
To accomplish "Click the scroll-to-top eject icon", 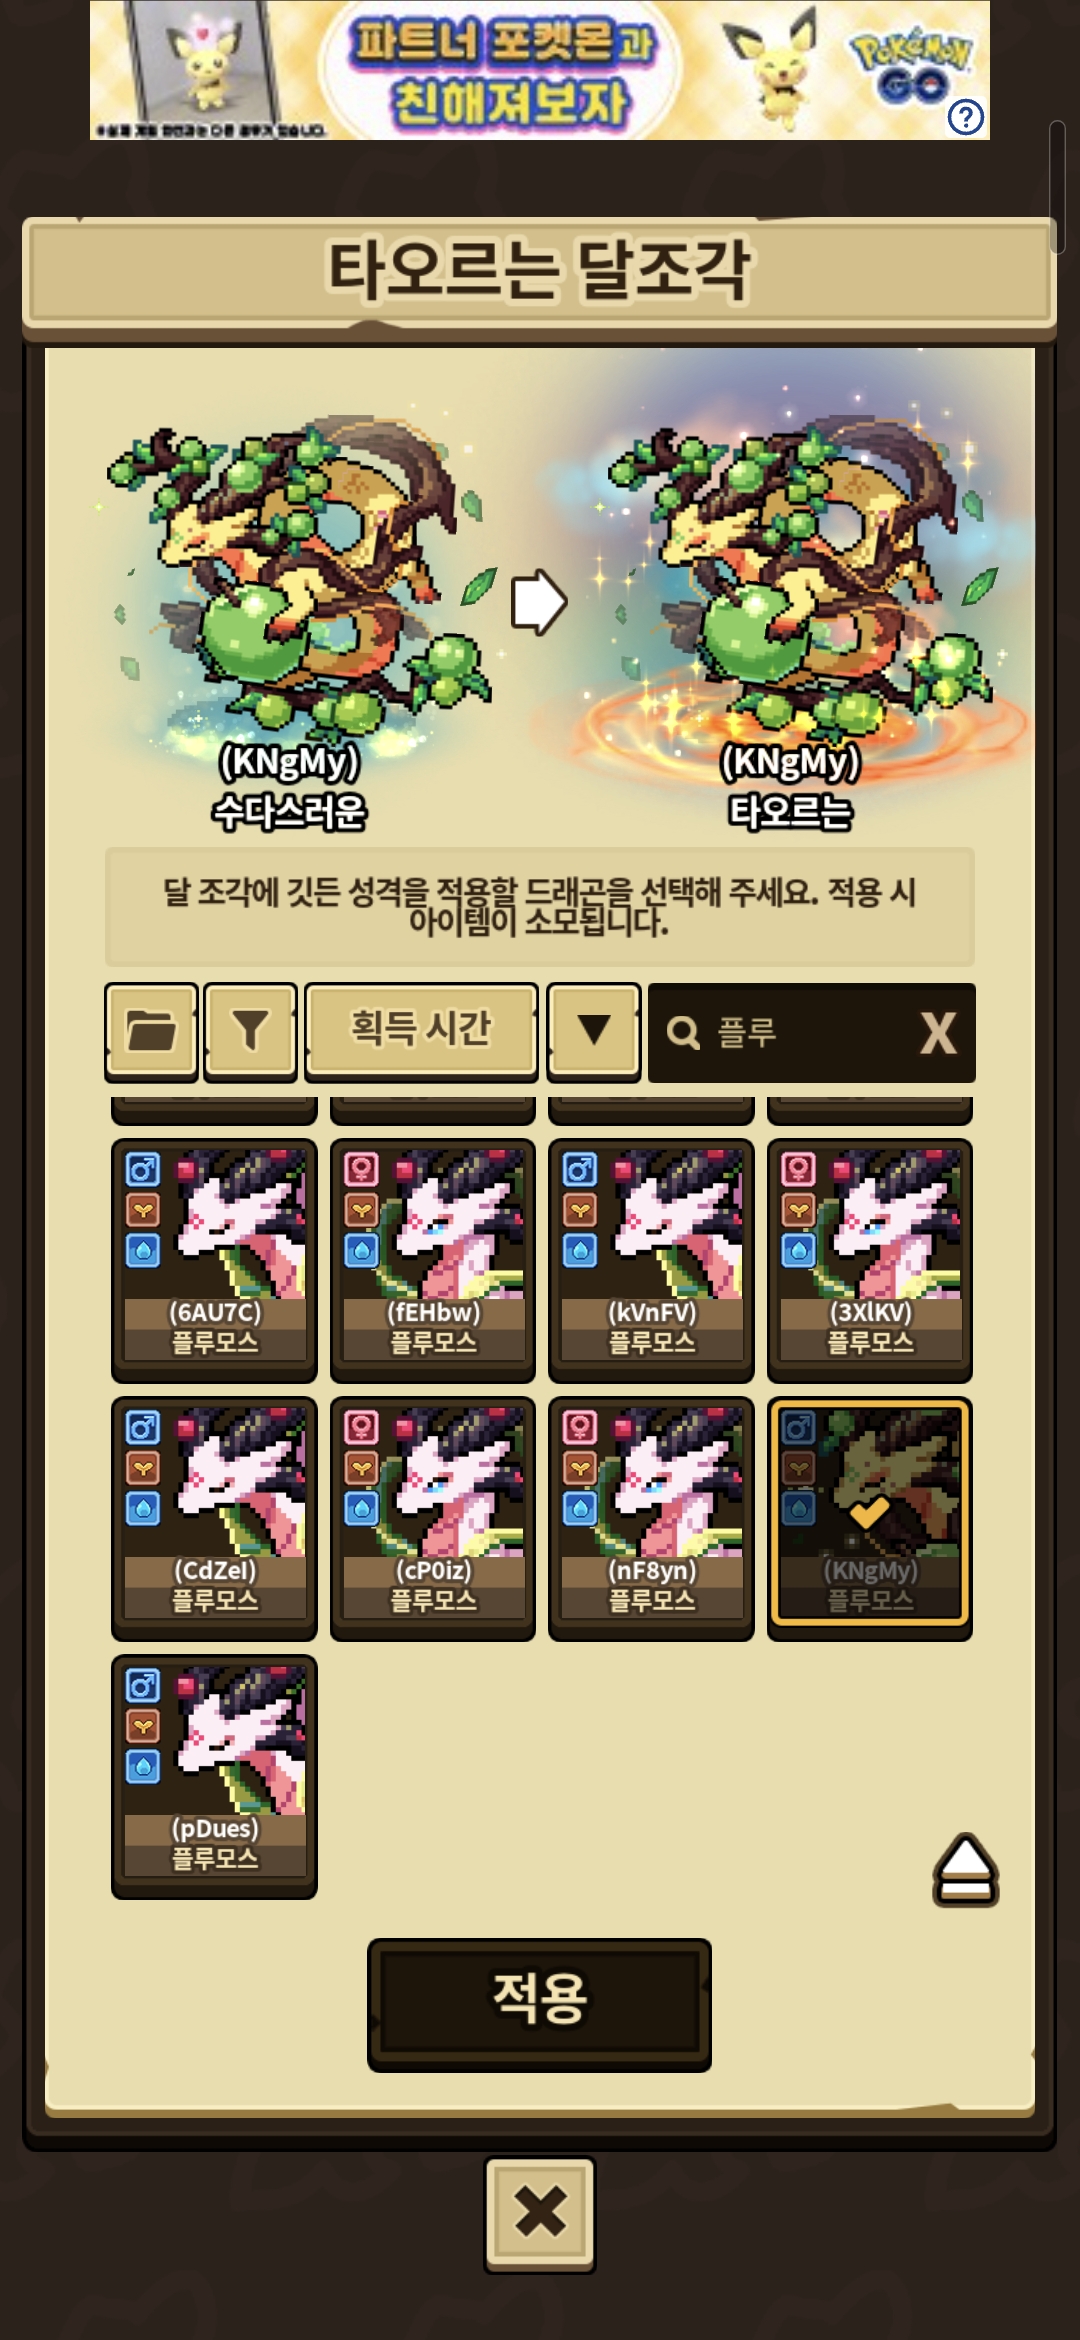I will pyautogui.click(x=965, y=1869).
